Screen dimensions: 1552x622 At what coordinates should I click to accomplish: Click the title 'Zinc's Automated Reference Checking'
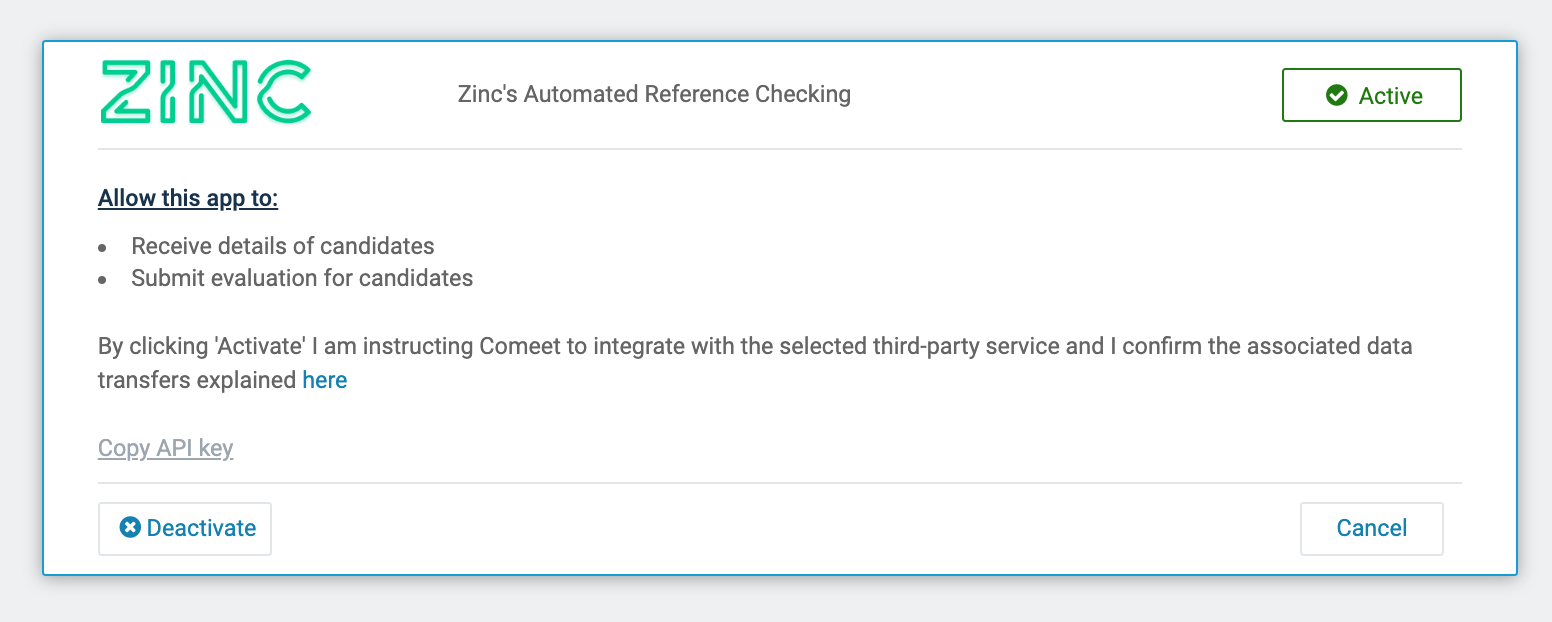click(654, 94)
